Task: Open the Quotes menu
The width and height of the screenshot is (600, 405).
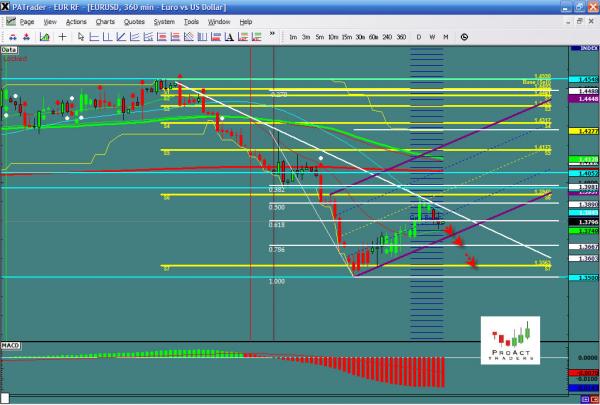Action: click(x=134, y=21)
